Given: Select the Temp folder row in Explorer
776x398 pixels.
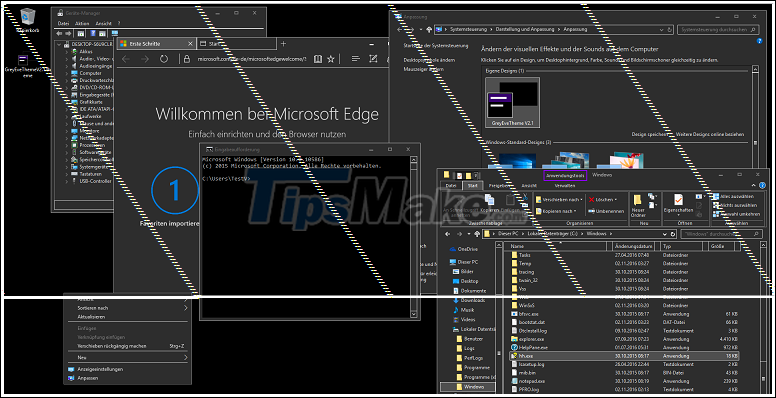Looking at the screenshot, I should [625, 263].
